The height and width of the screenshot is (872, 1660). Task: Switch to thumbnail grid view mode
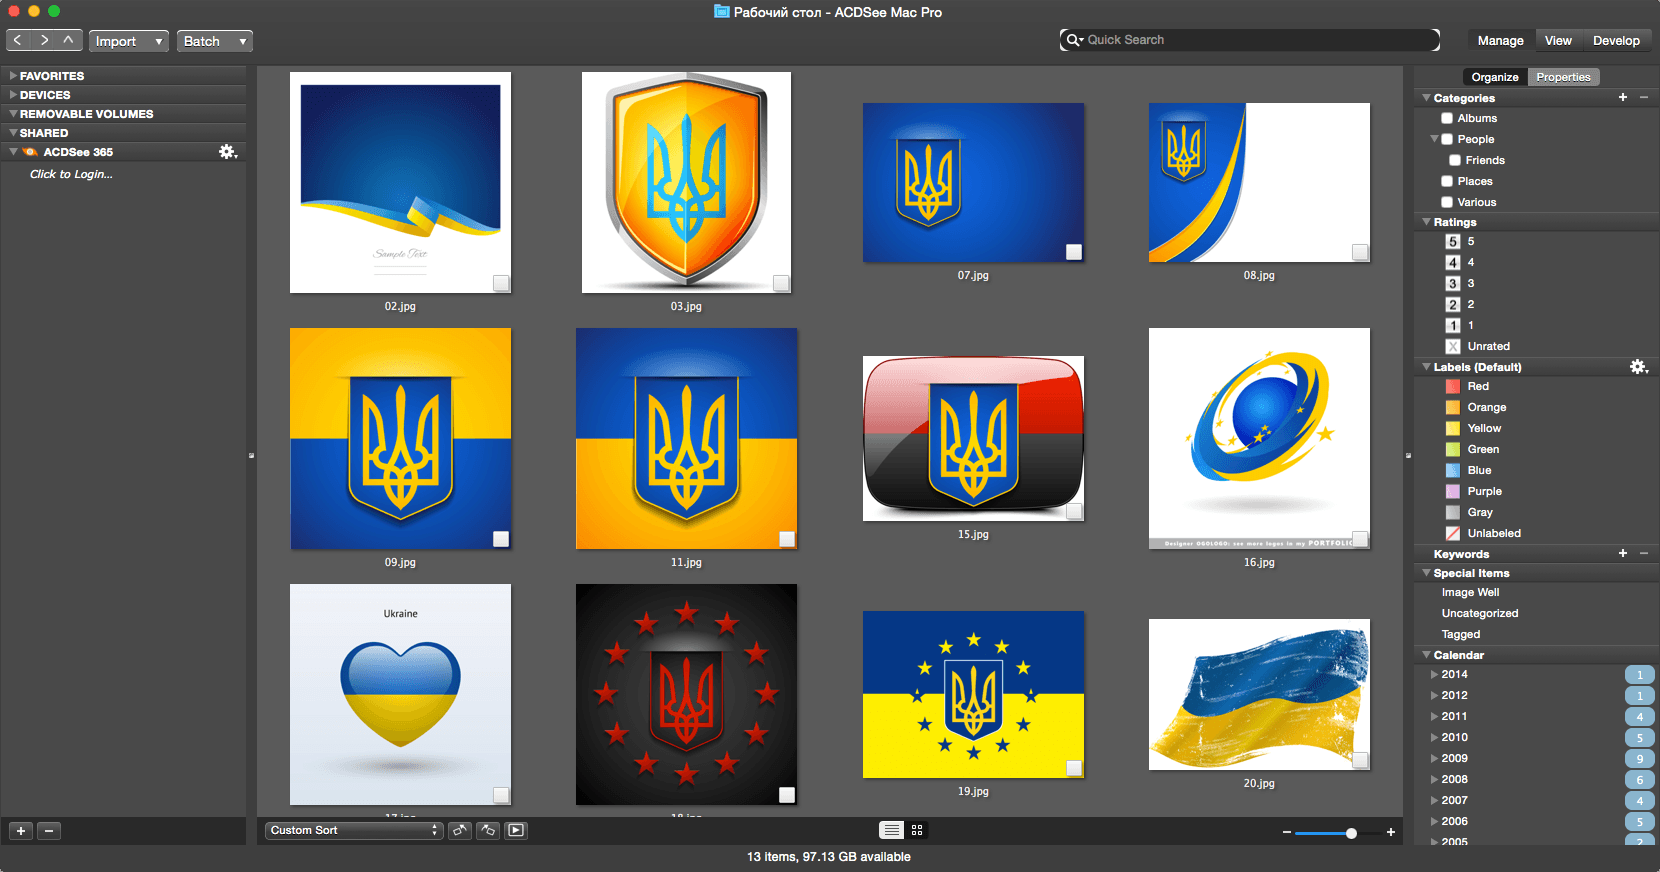[917, 830]
